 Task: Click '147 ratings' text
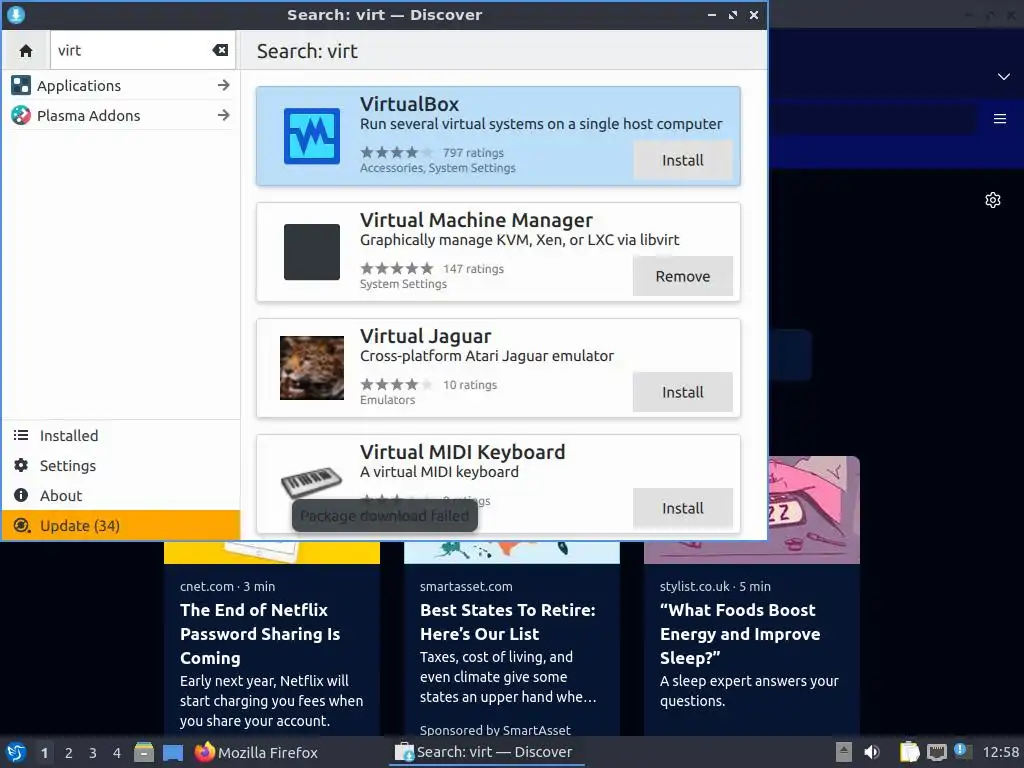(473, 269)
